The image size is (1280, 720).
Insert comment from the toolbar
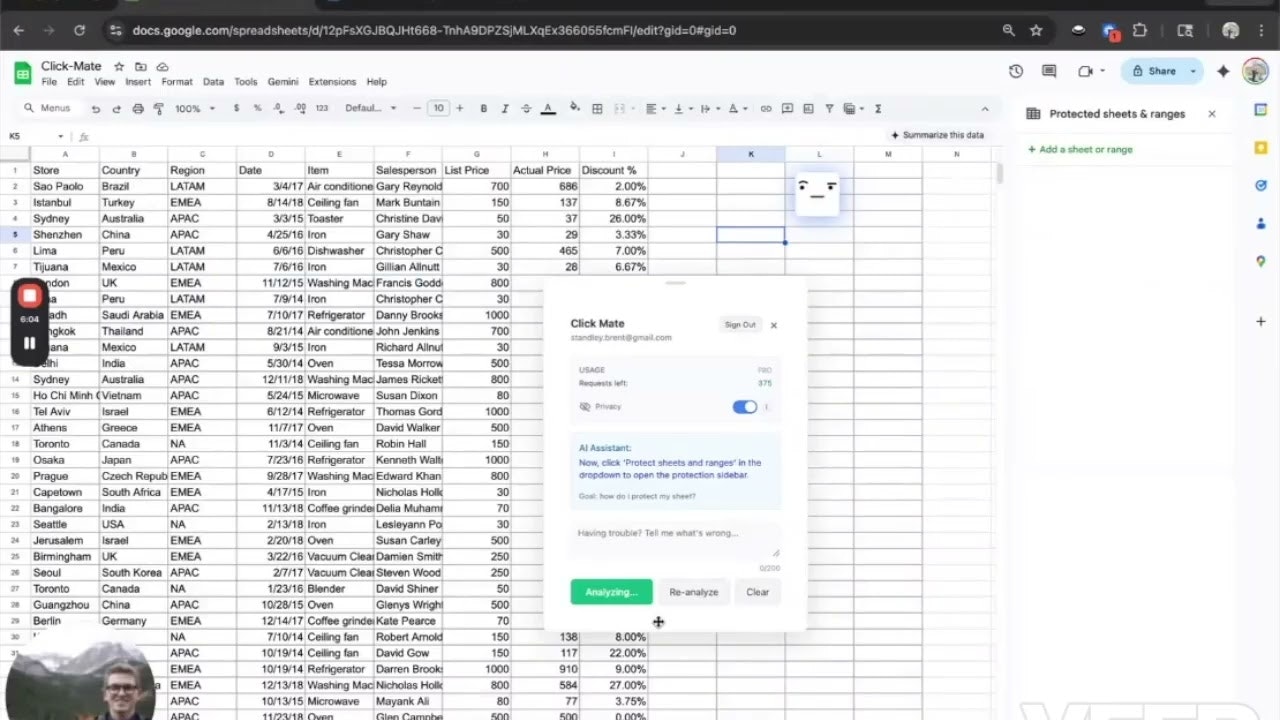(787, 108)
